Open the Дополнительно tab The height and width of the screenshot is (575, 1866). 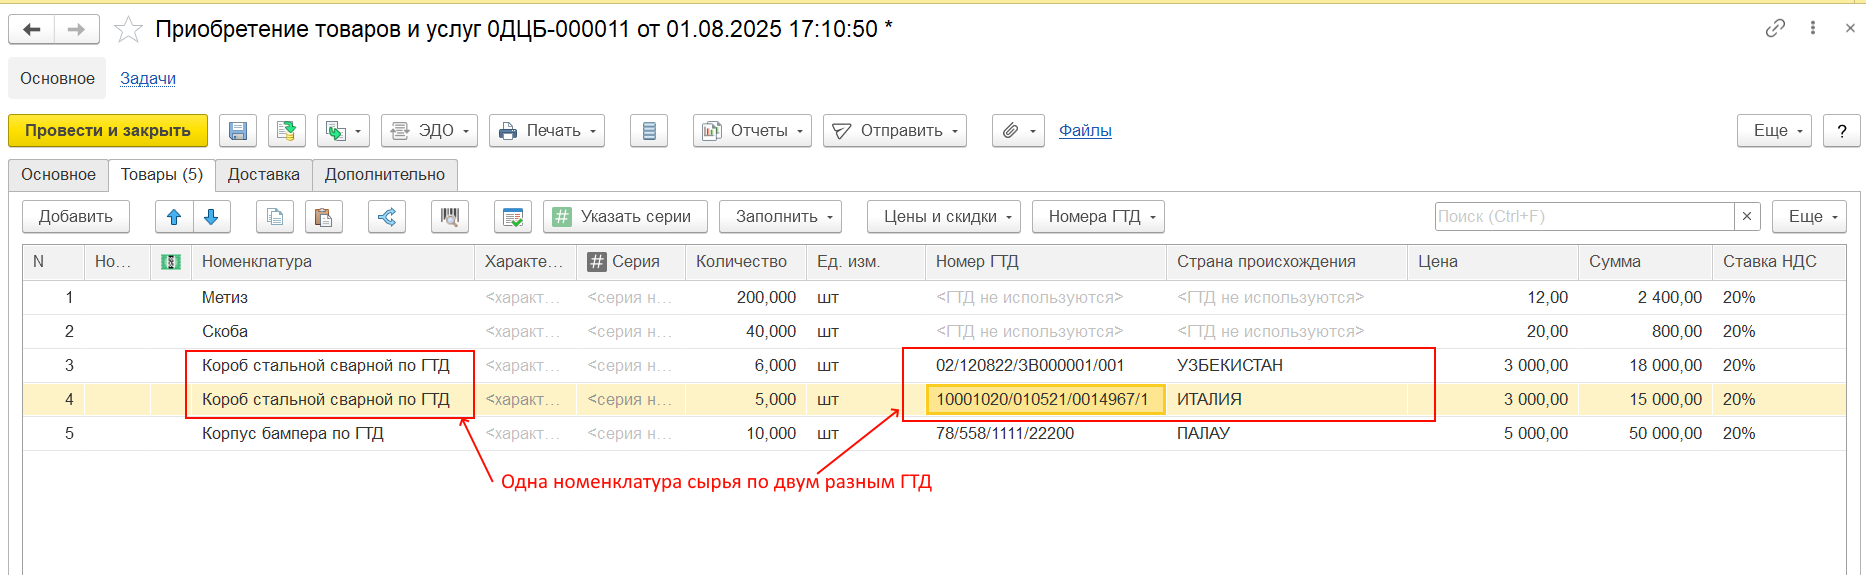(x=385, y=175)
